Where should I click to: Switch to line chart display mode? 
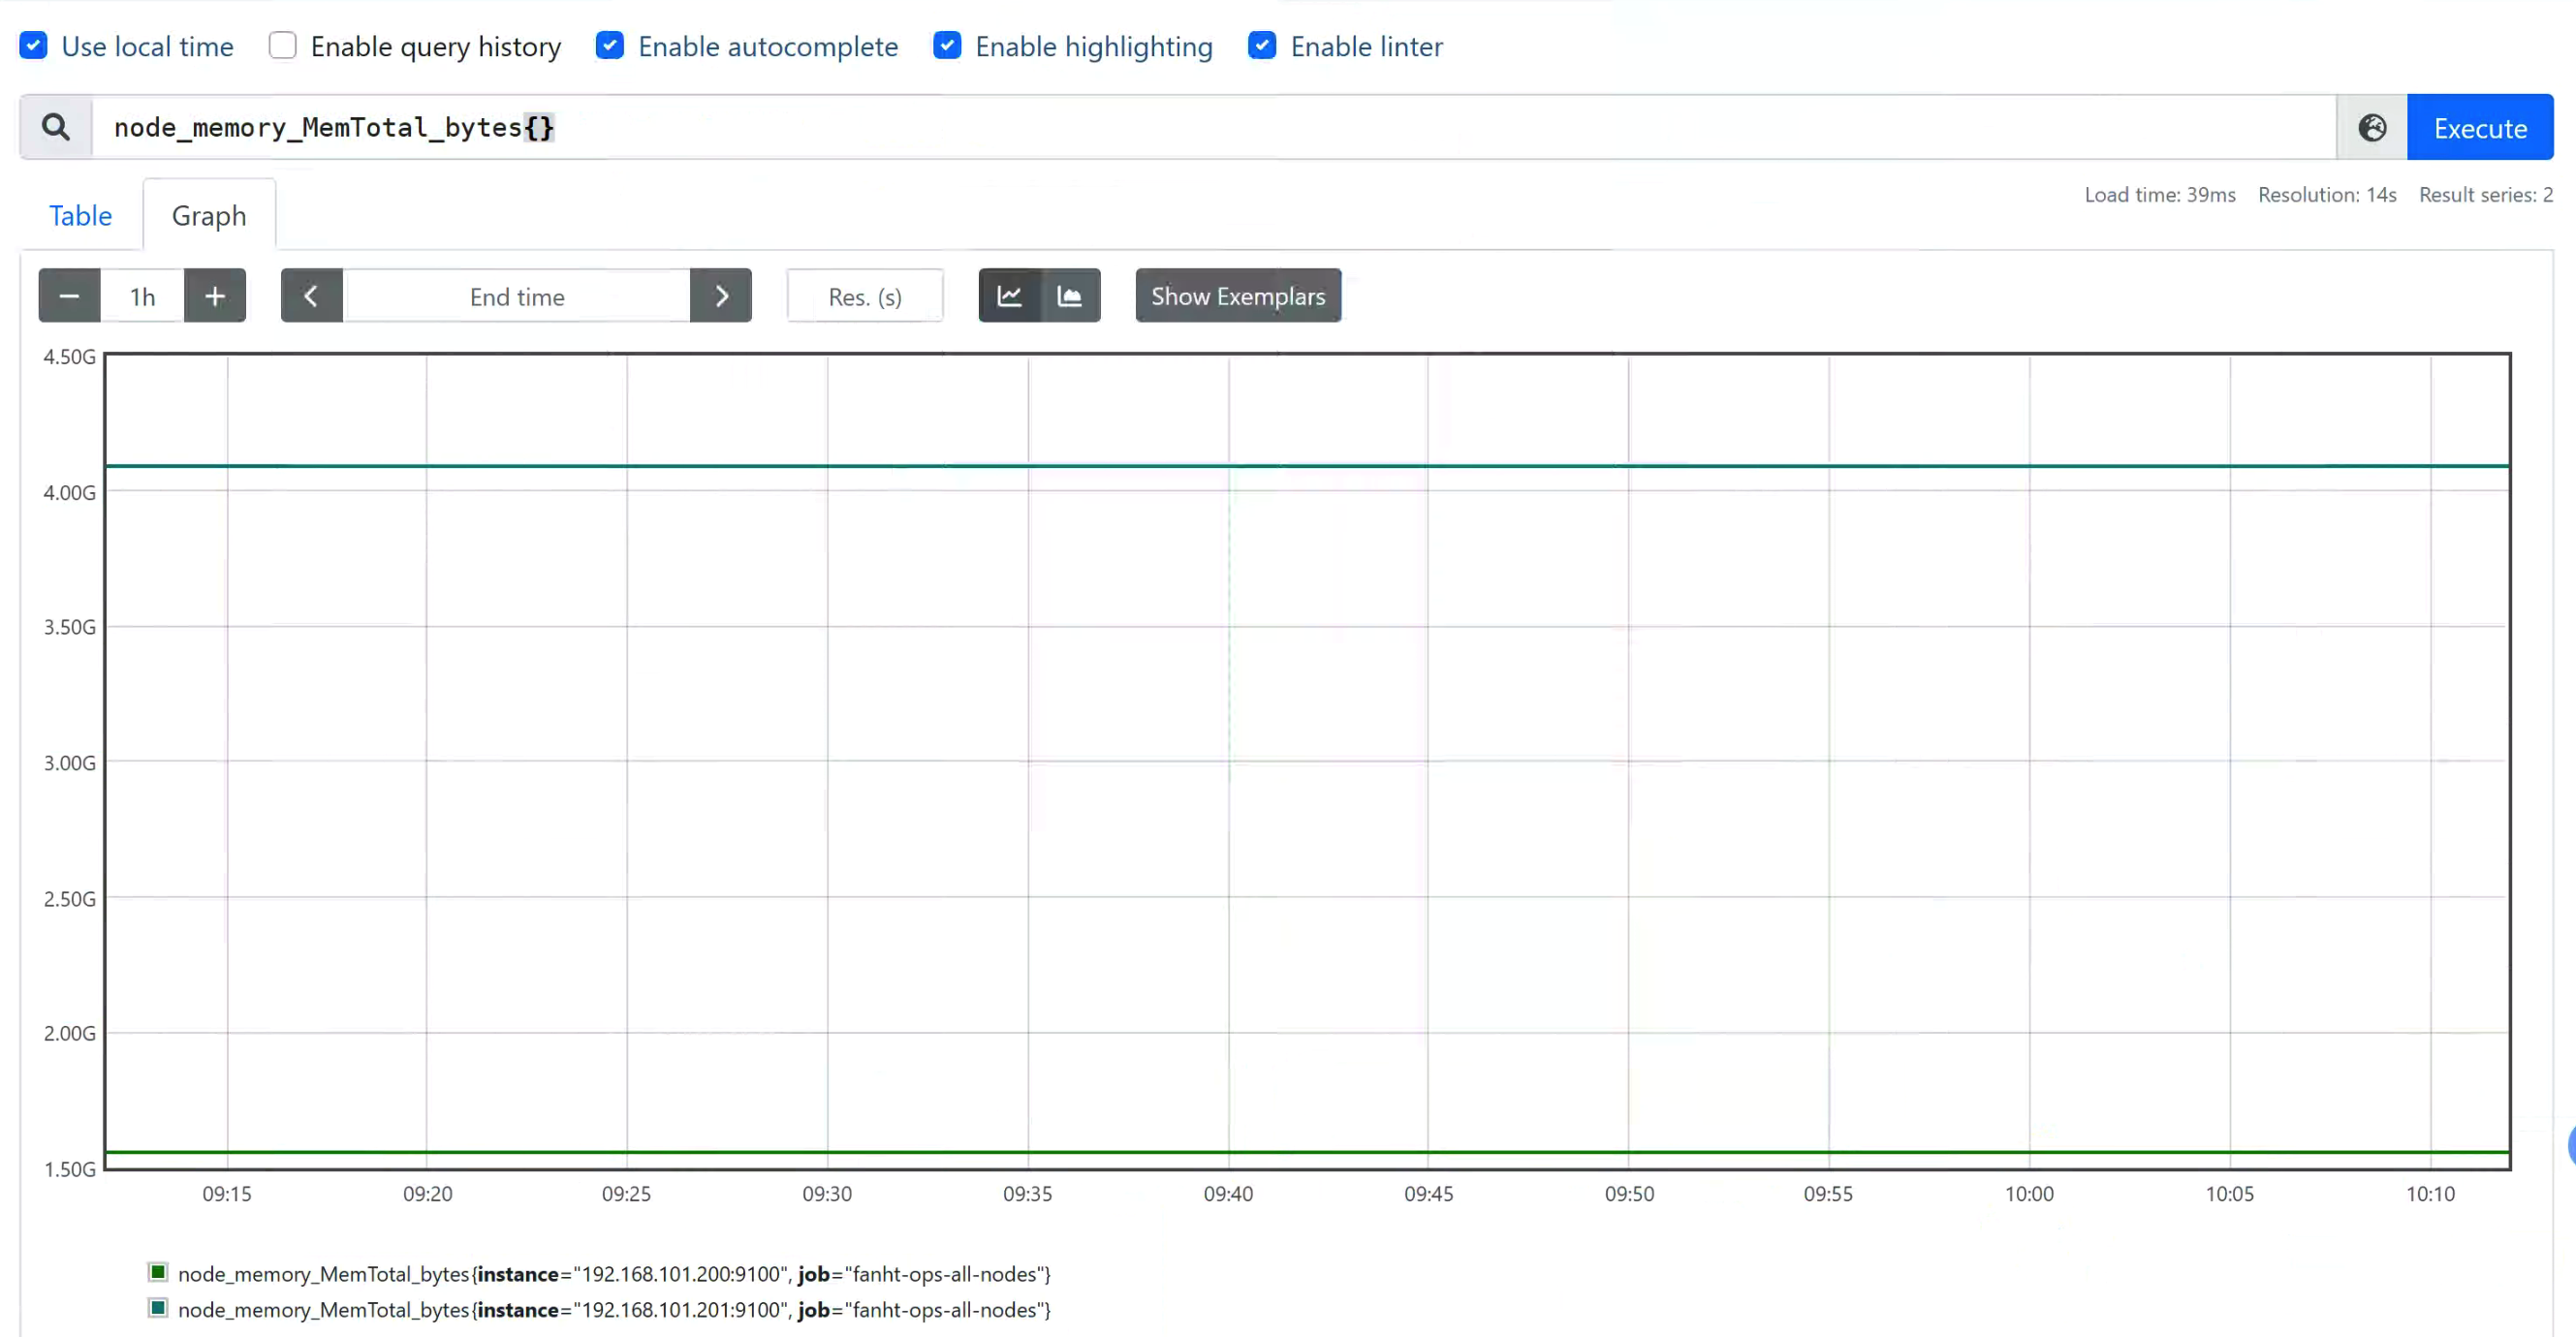click(1009, 296)
